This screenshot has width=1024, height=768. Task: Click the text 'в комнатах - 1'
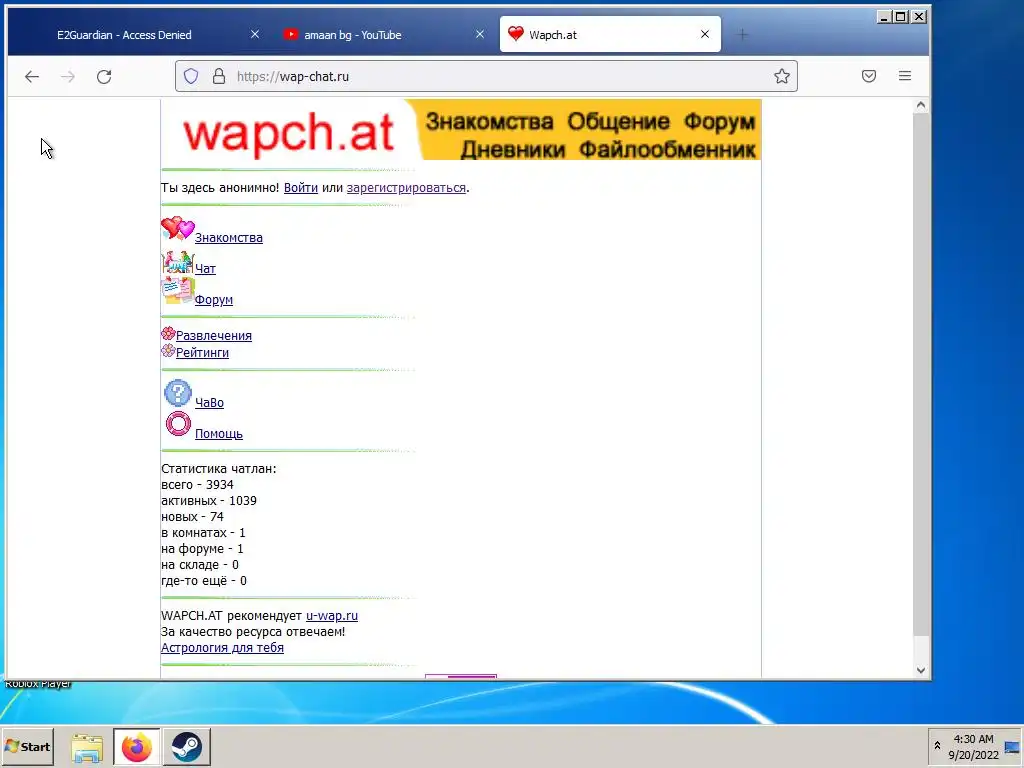(204, 533)
